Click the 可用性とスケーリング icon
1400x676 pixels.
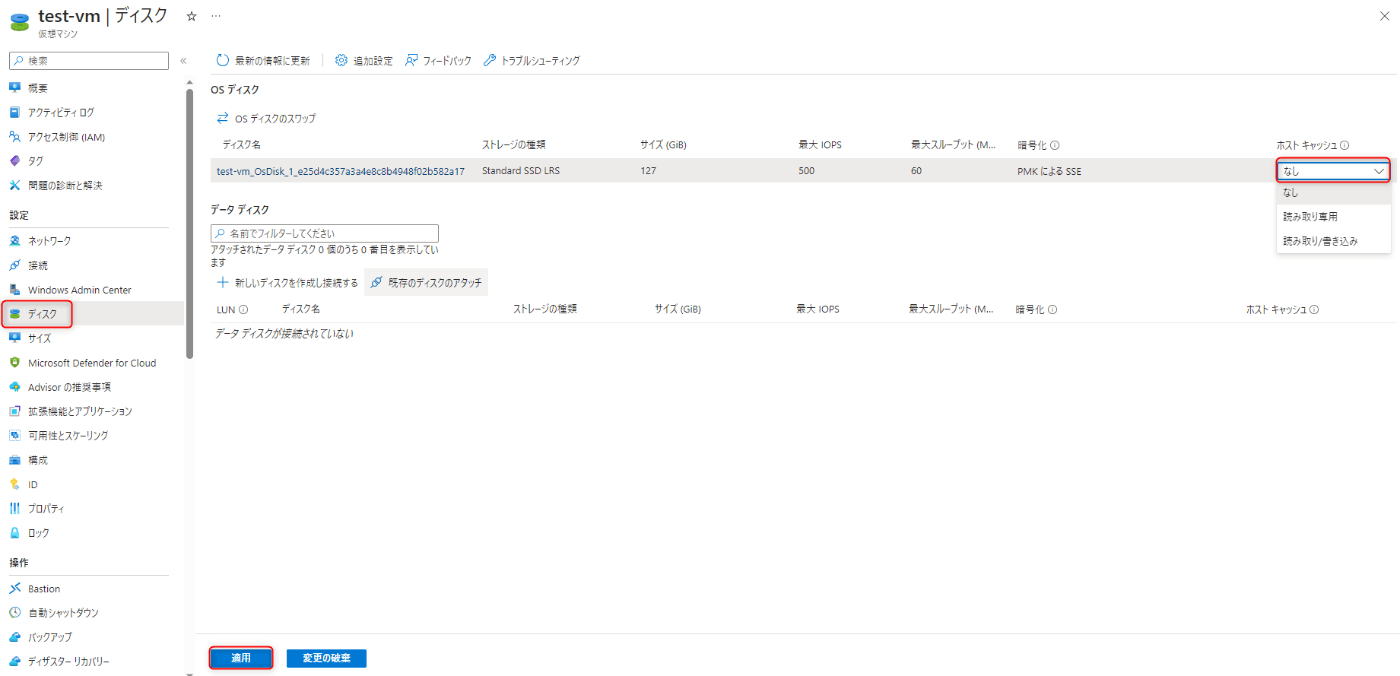pos(15,435)
